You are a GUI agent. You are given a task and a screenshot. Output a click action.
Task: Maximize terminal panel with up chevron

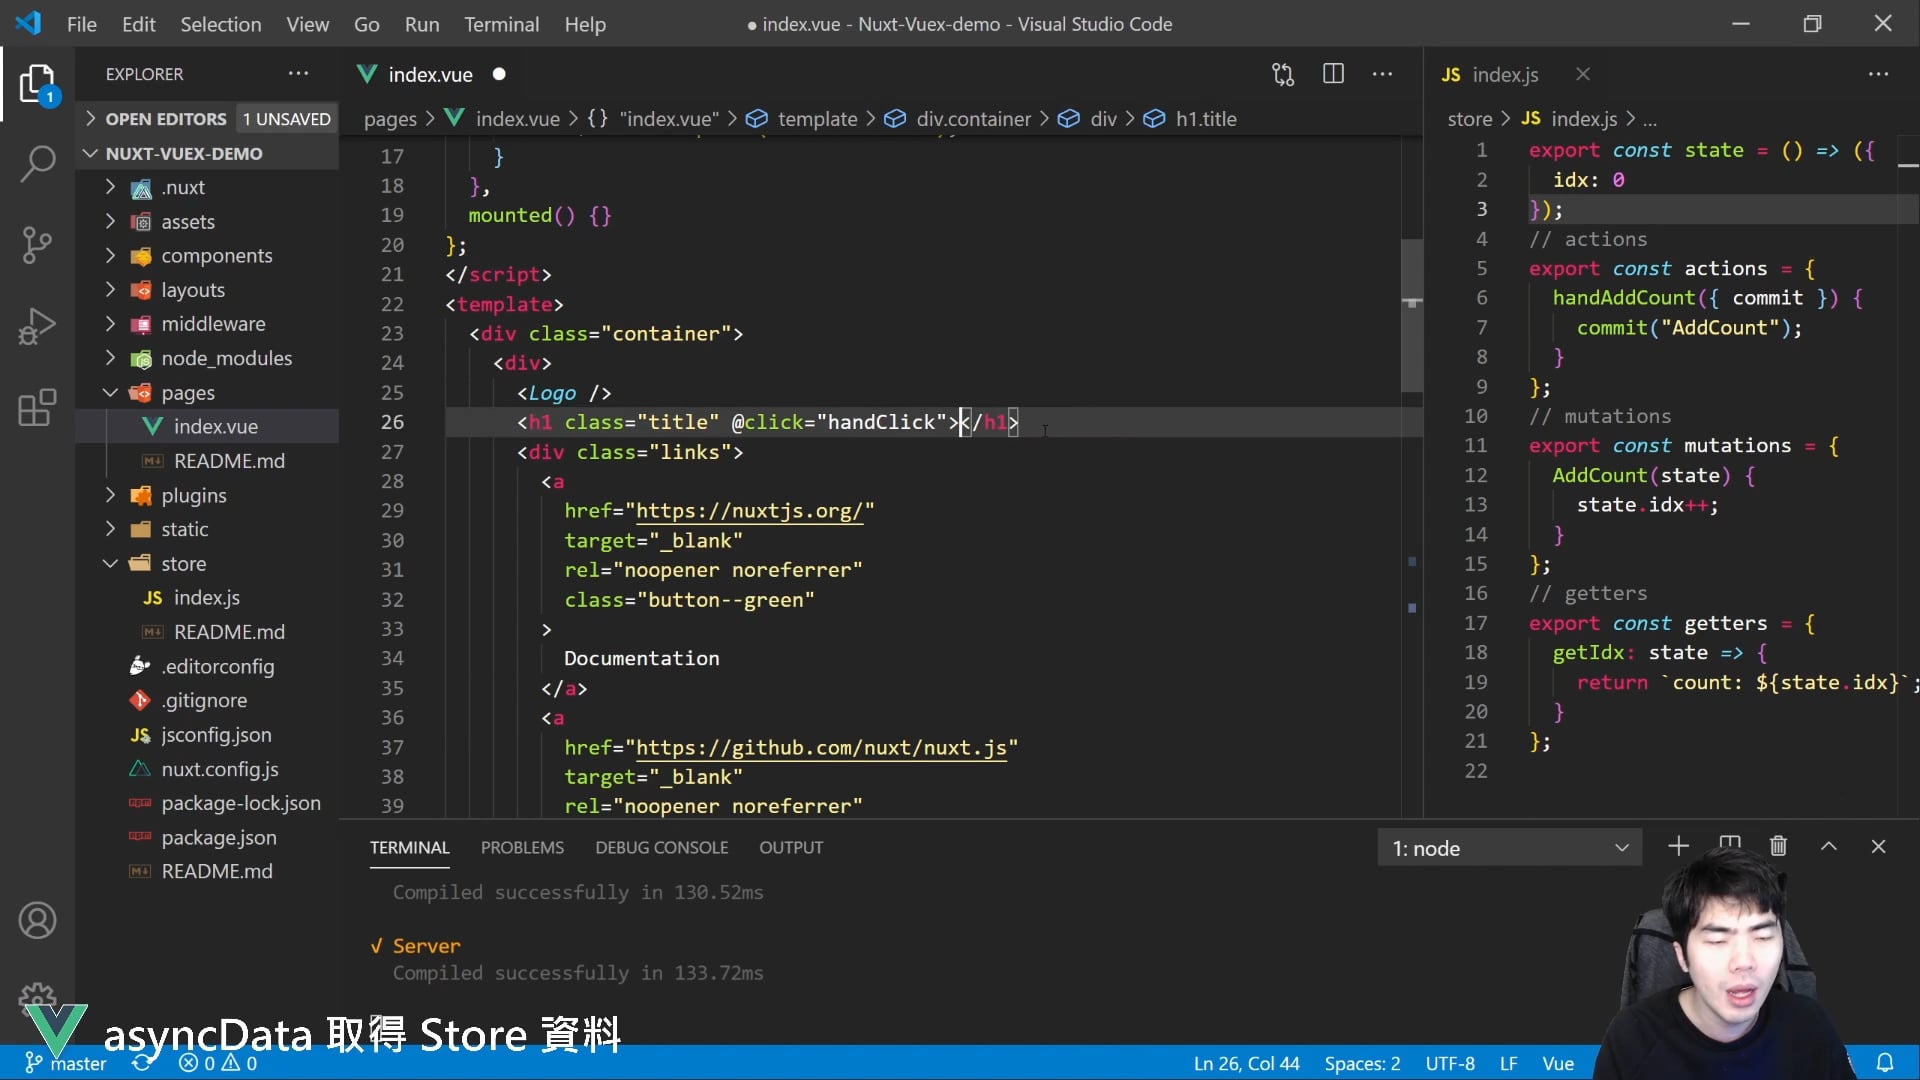pyautogui.click(x=1829, y=847)
